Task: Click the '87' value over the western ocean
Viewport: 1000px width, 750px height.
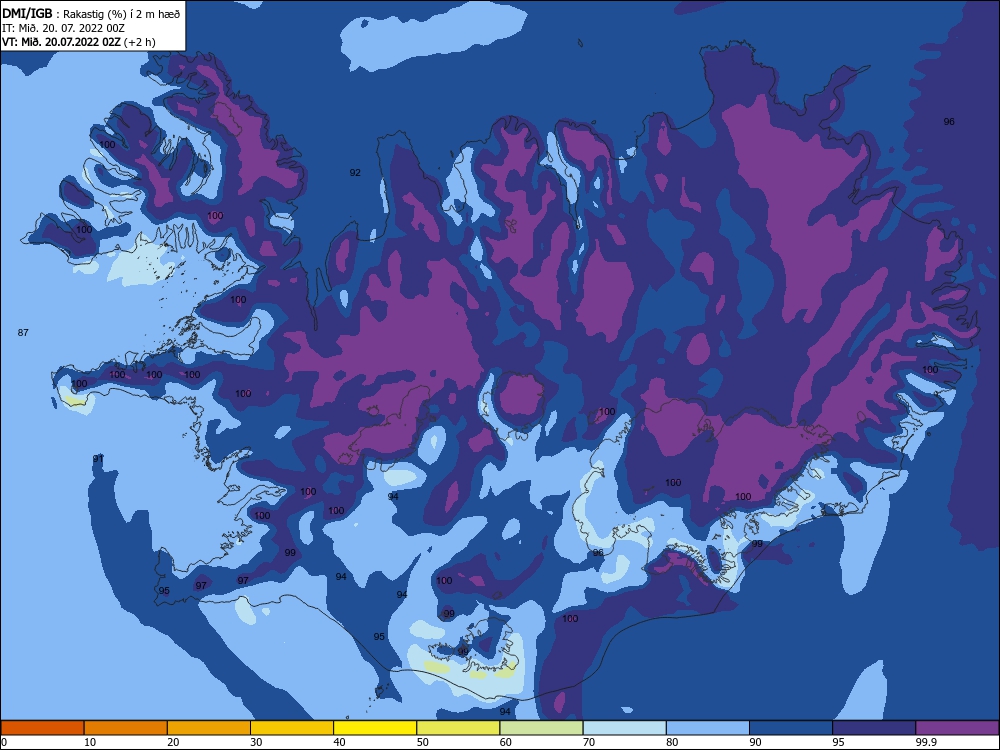Action: coord(23,332)
